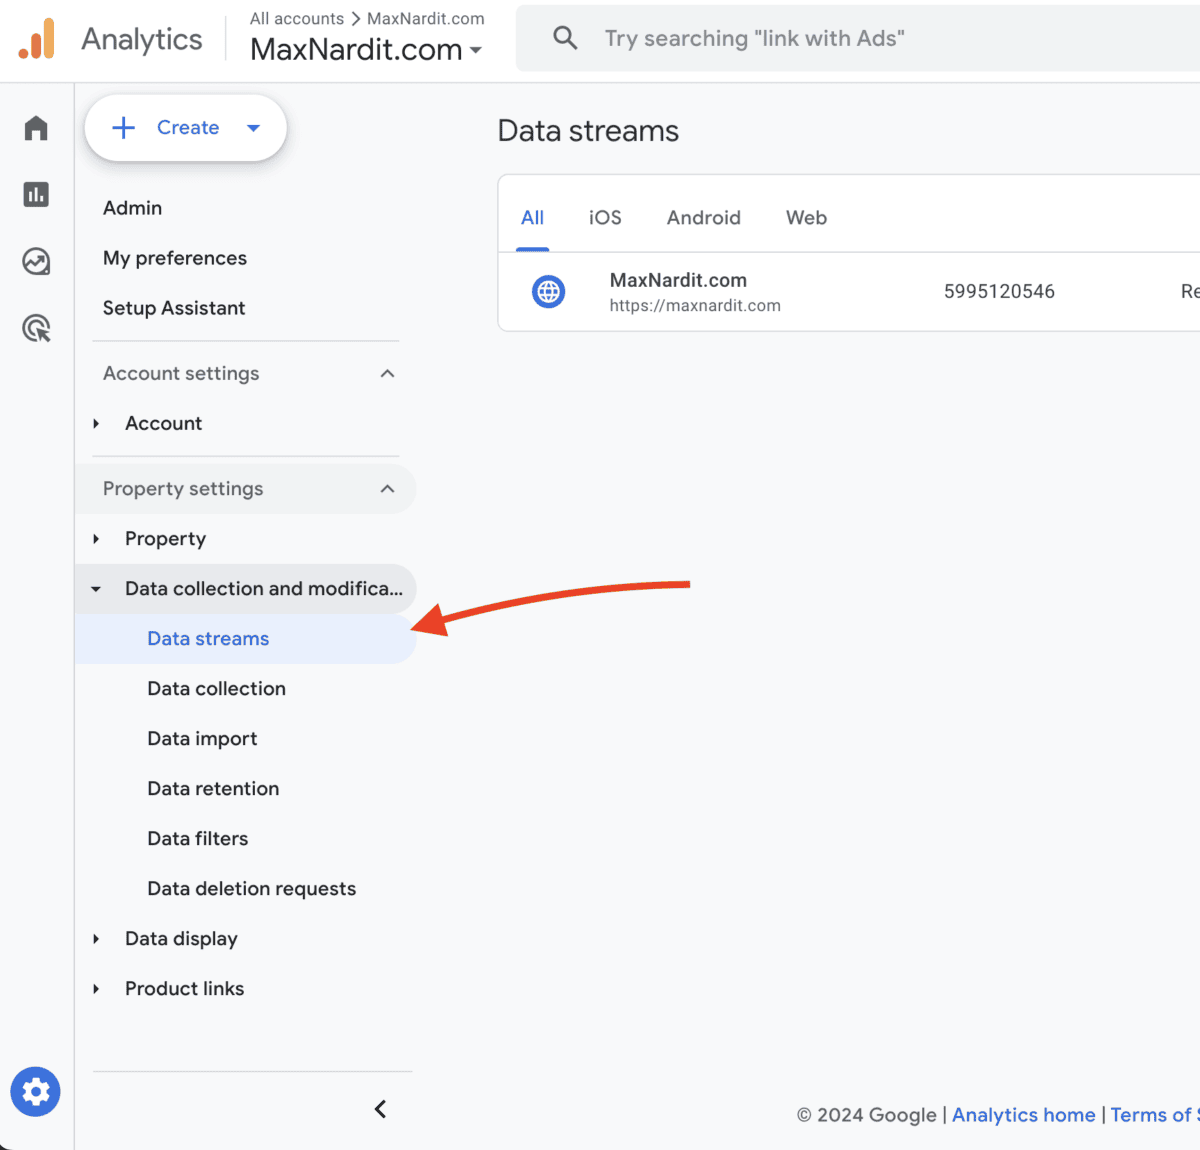Image resolution: width=1200 pixels, height=1150 pixels.
Task: Switch to the iOS tab
Action: (605, 218)
